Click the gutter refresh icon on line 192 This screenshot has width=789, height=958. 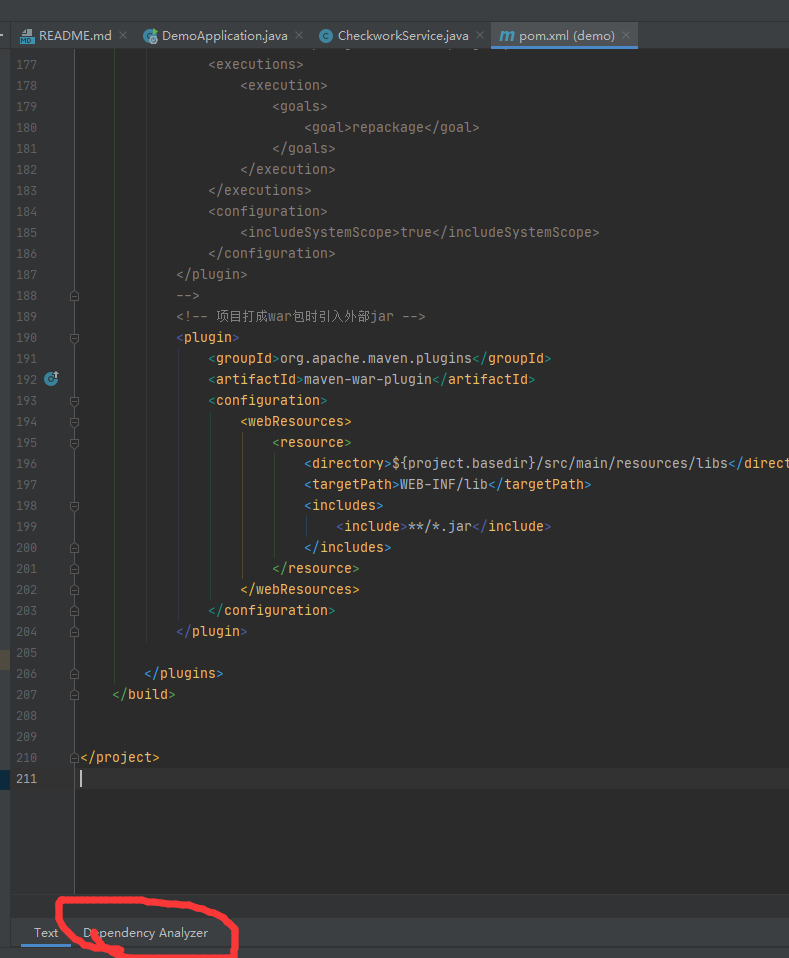point(51,379)
